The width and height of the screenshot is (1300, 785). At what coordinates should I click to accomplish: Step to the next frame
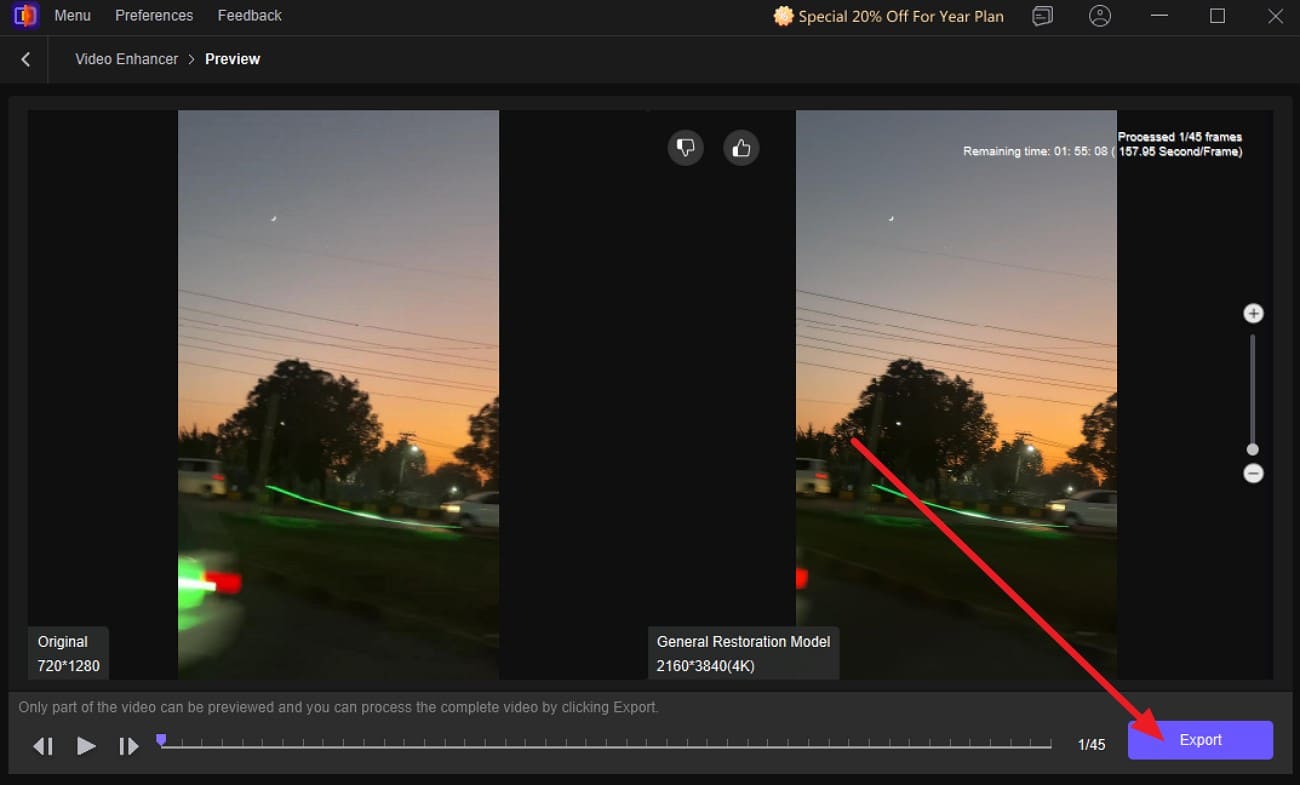[x=129, y=745]
